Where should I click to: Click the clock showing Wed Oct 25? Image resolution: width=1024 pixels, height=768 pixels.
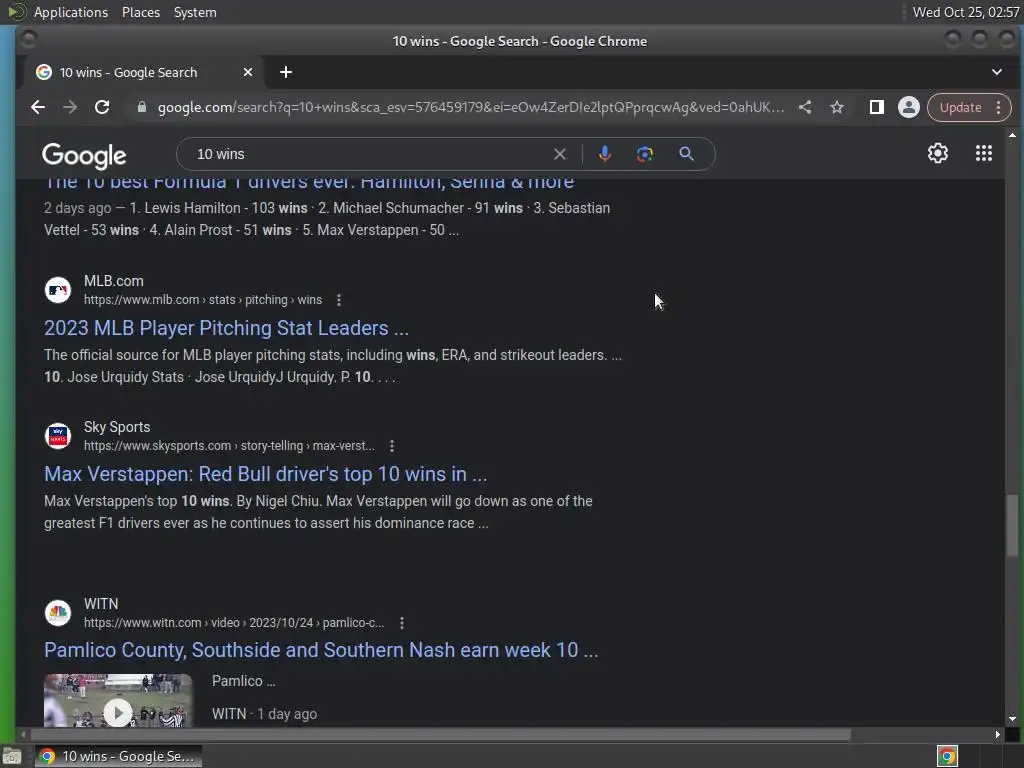point(966,12)
